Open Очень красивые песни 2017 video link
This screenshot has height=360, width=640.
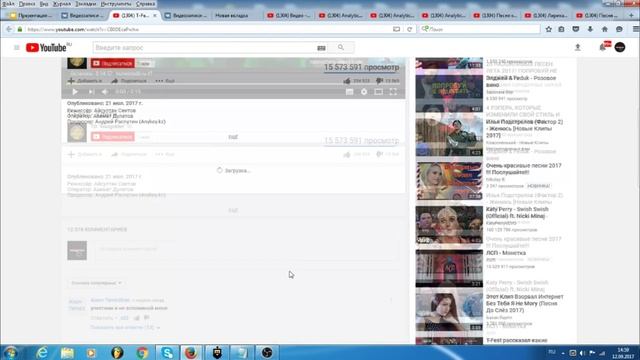(x=523, y=169)
